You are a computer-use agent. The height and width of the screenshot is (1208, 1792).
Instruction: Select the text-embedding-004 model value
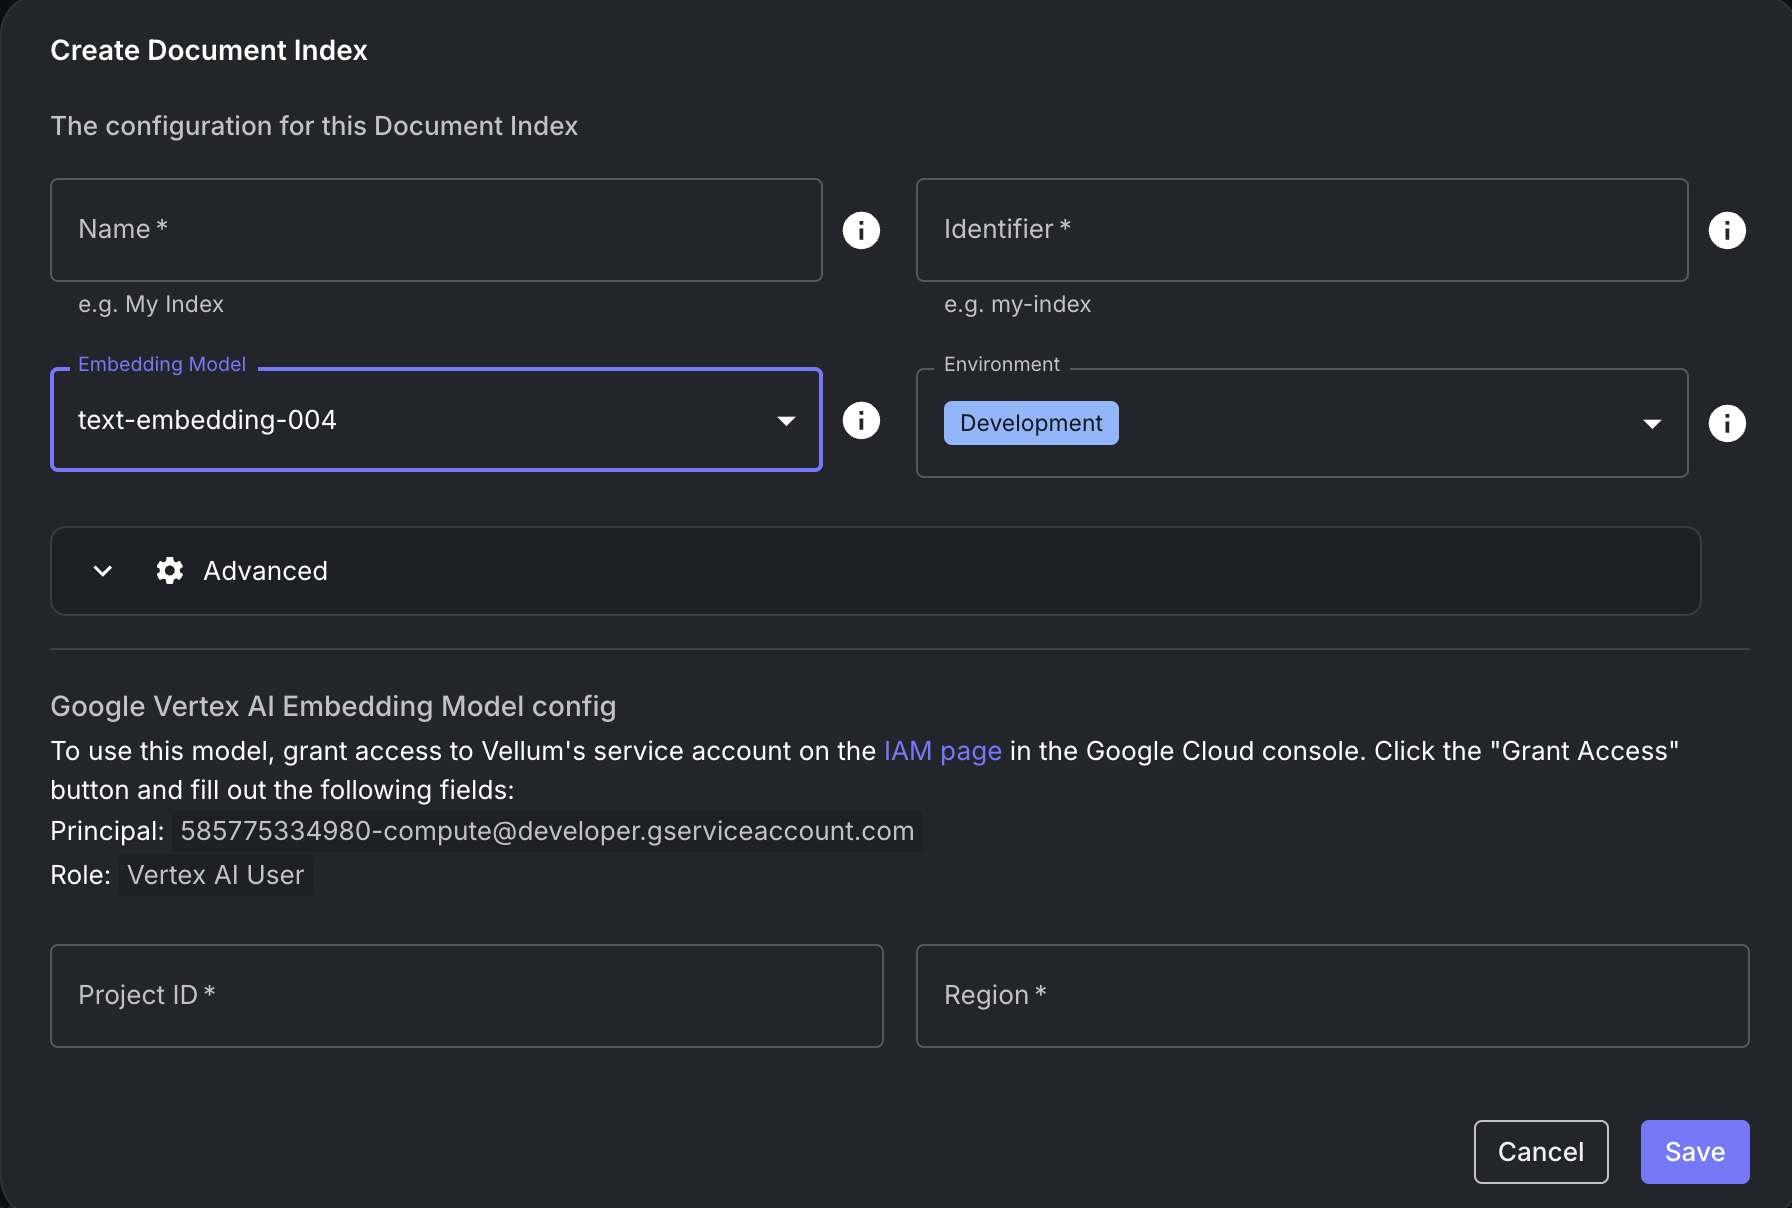[x=207, y=420]
